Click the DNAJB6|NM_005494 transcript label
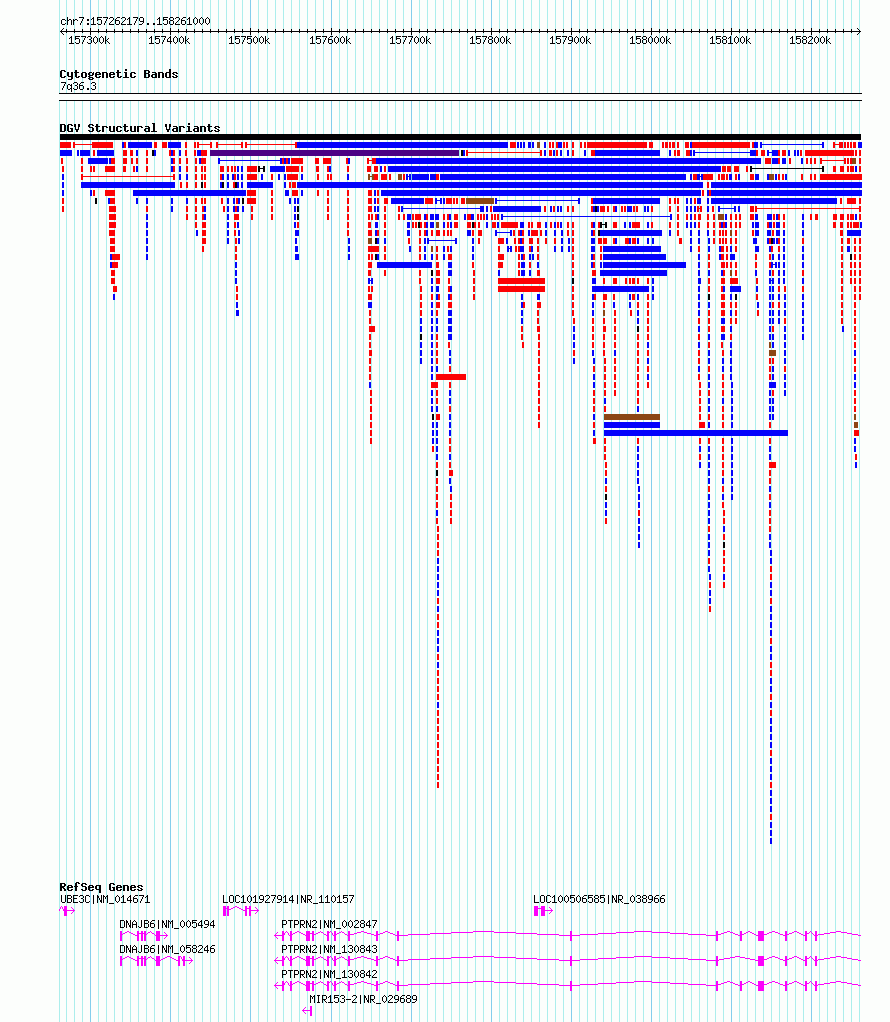Screen dimensions: 890x1022 tap(167, 924)
